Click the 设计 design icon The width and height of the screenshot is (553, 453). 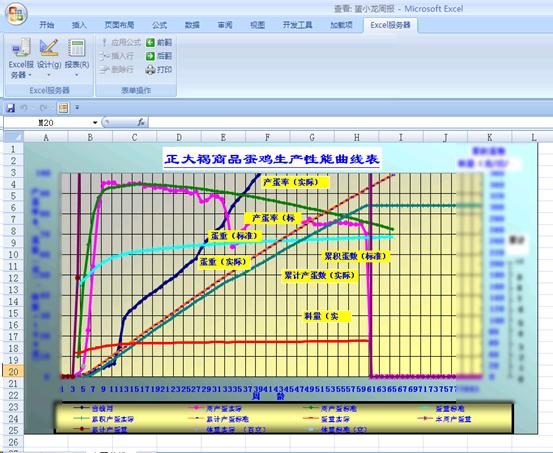(x=49, y=48)
